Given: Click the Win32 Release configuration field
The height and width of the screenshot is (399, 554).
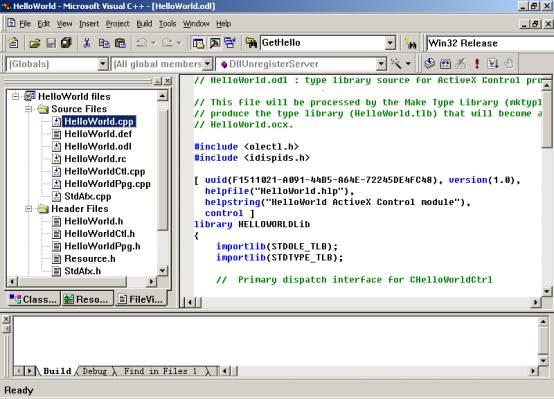Looking at the screenshot, I should tap(490, 43).
